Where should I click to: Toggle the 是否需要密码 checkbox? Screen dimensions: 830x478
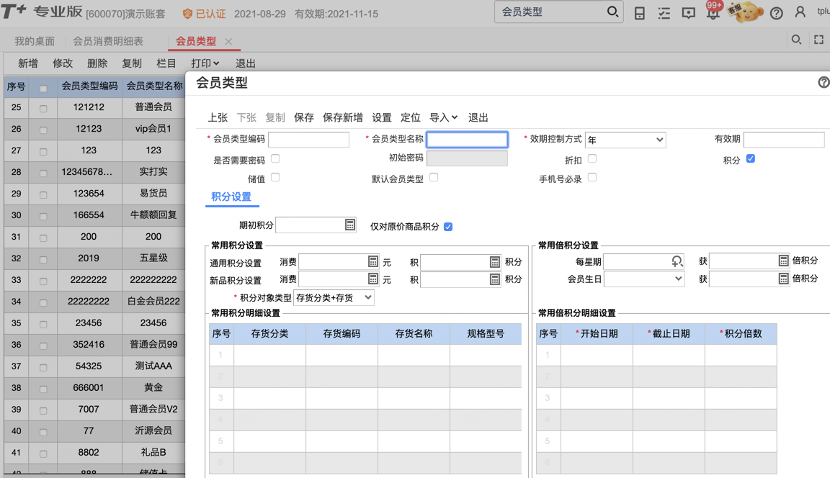pyautogui.click(x=275, y=158)
